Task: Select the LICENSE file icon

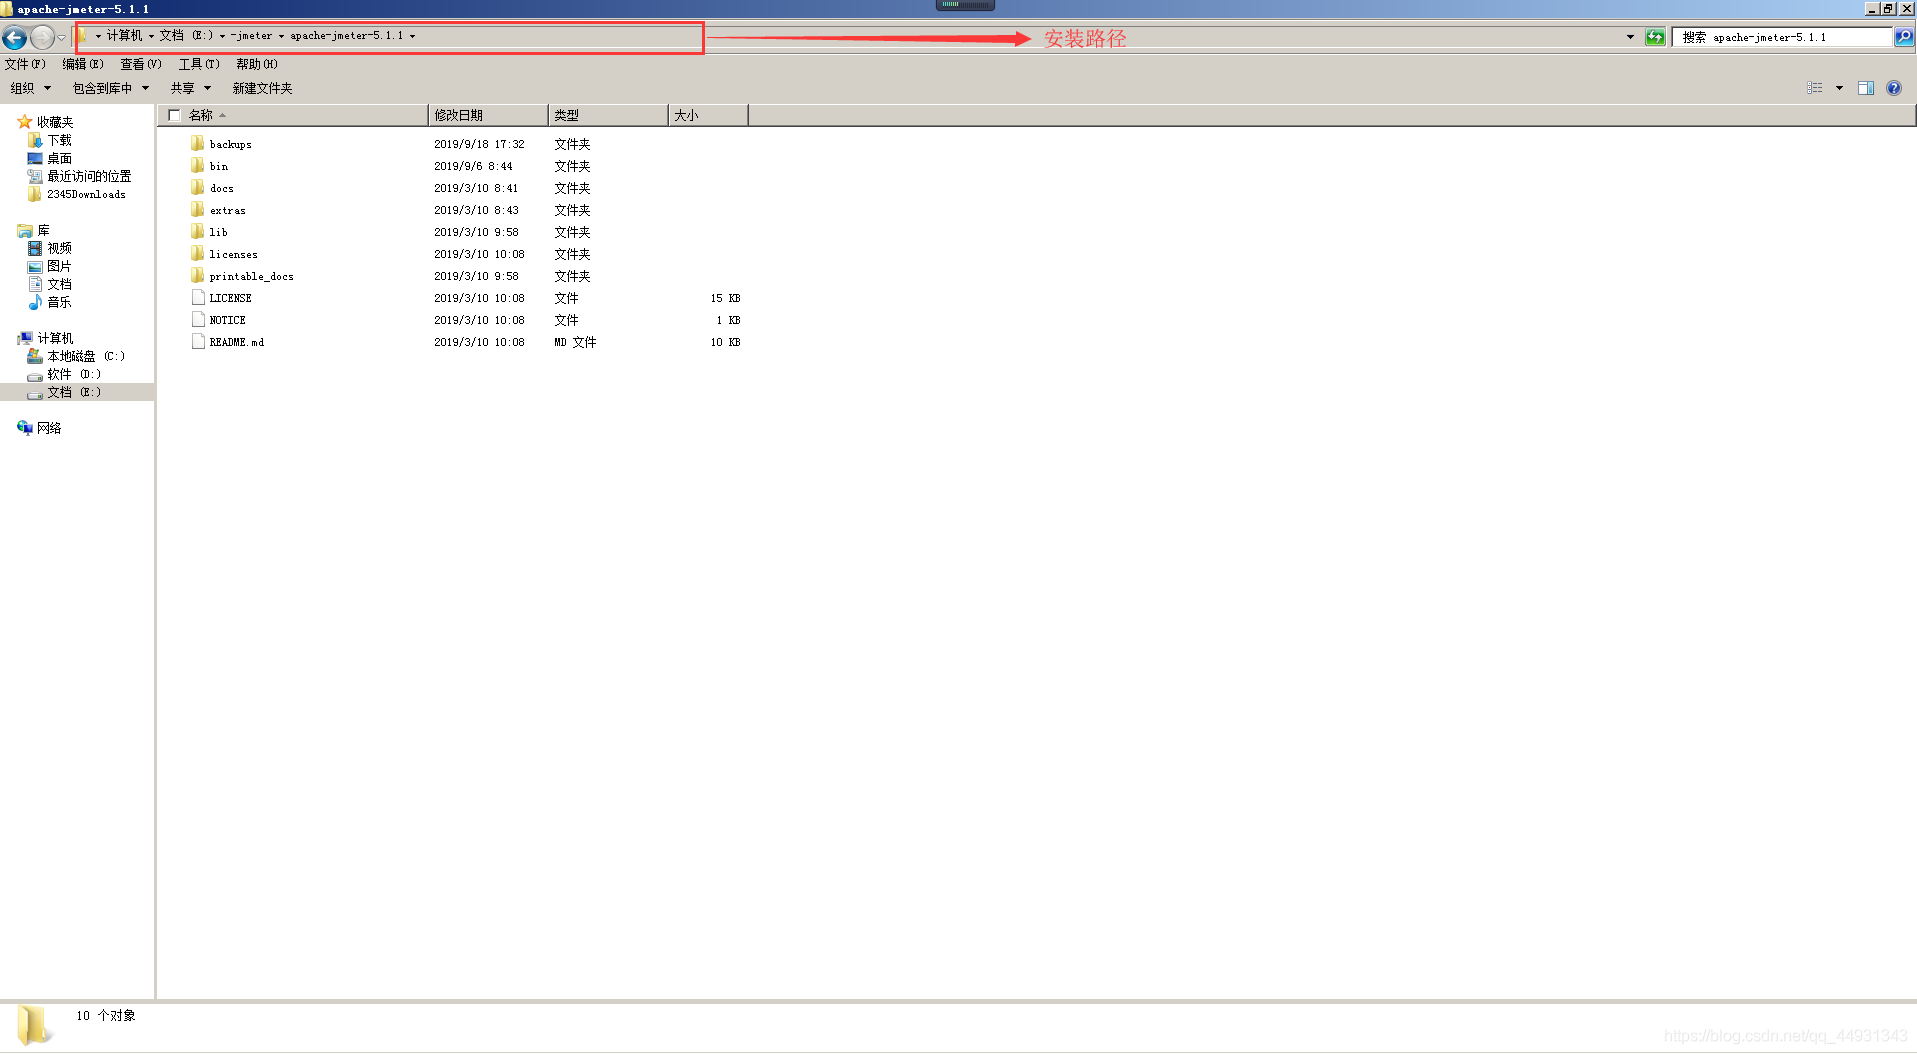Action: 198,297
